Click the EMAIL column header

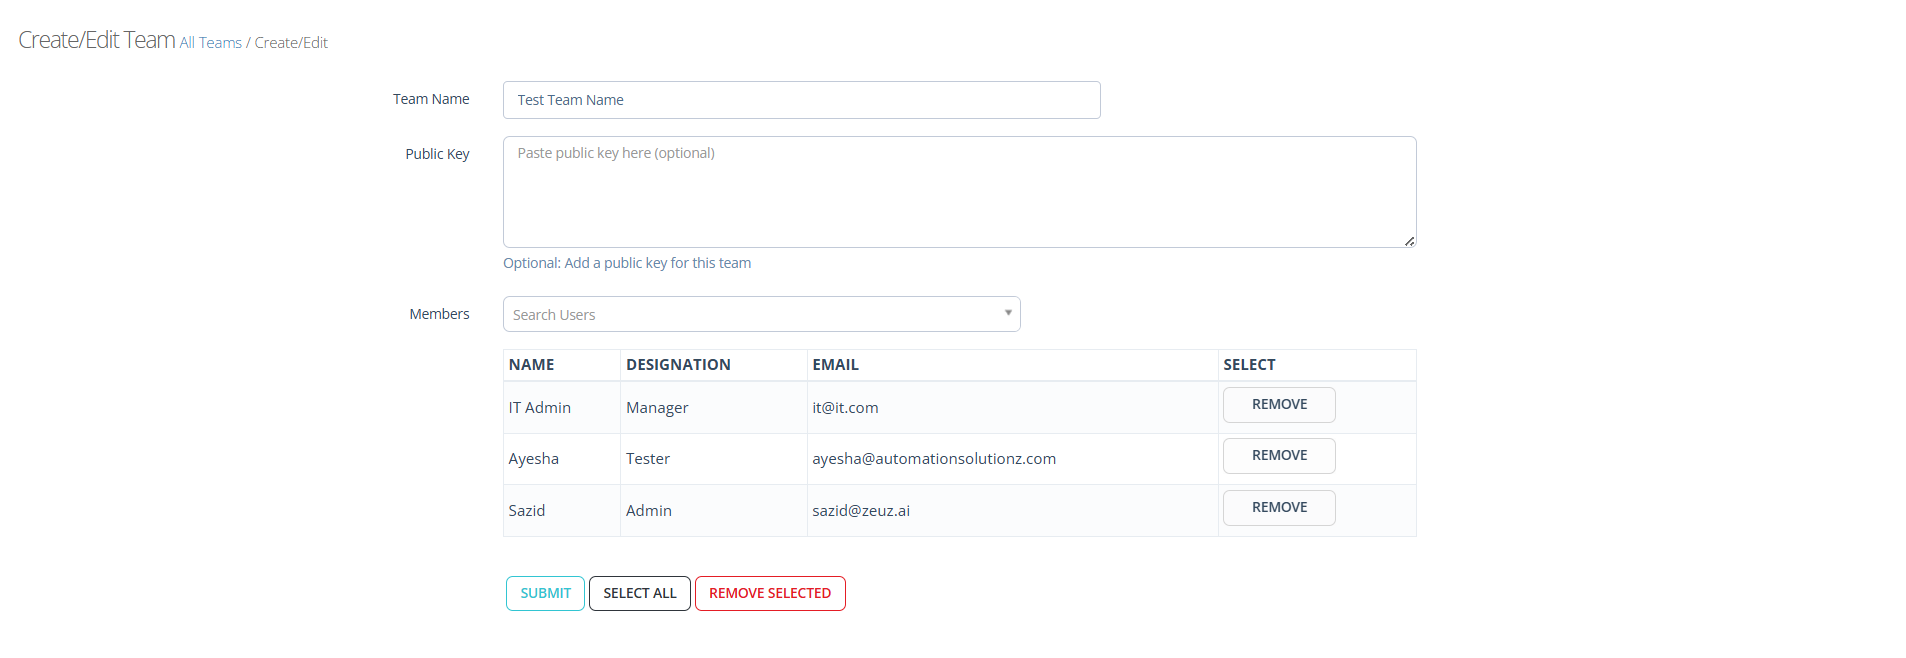tap(835, 365)
